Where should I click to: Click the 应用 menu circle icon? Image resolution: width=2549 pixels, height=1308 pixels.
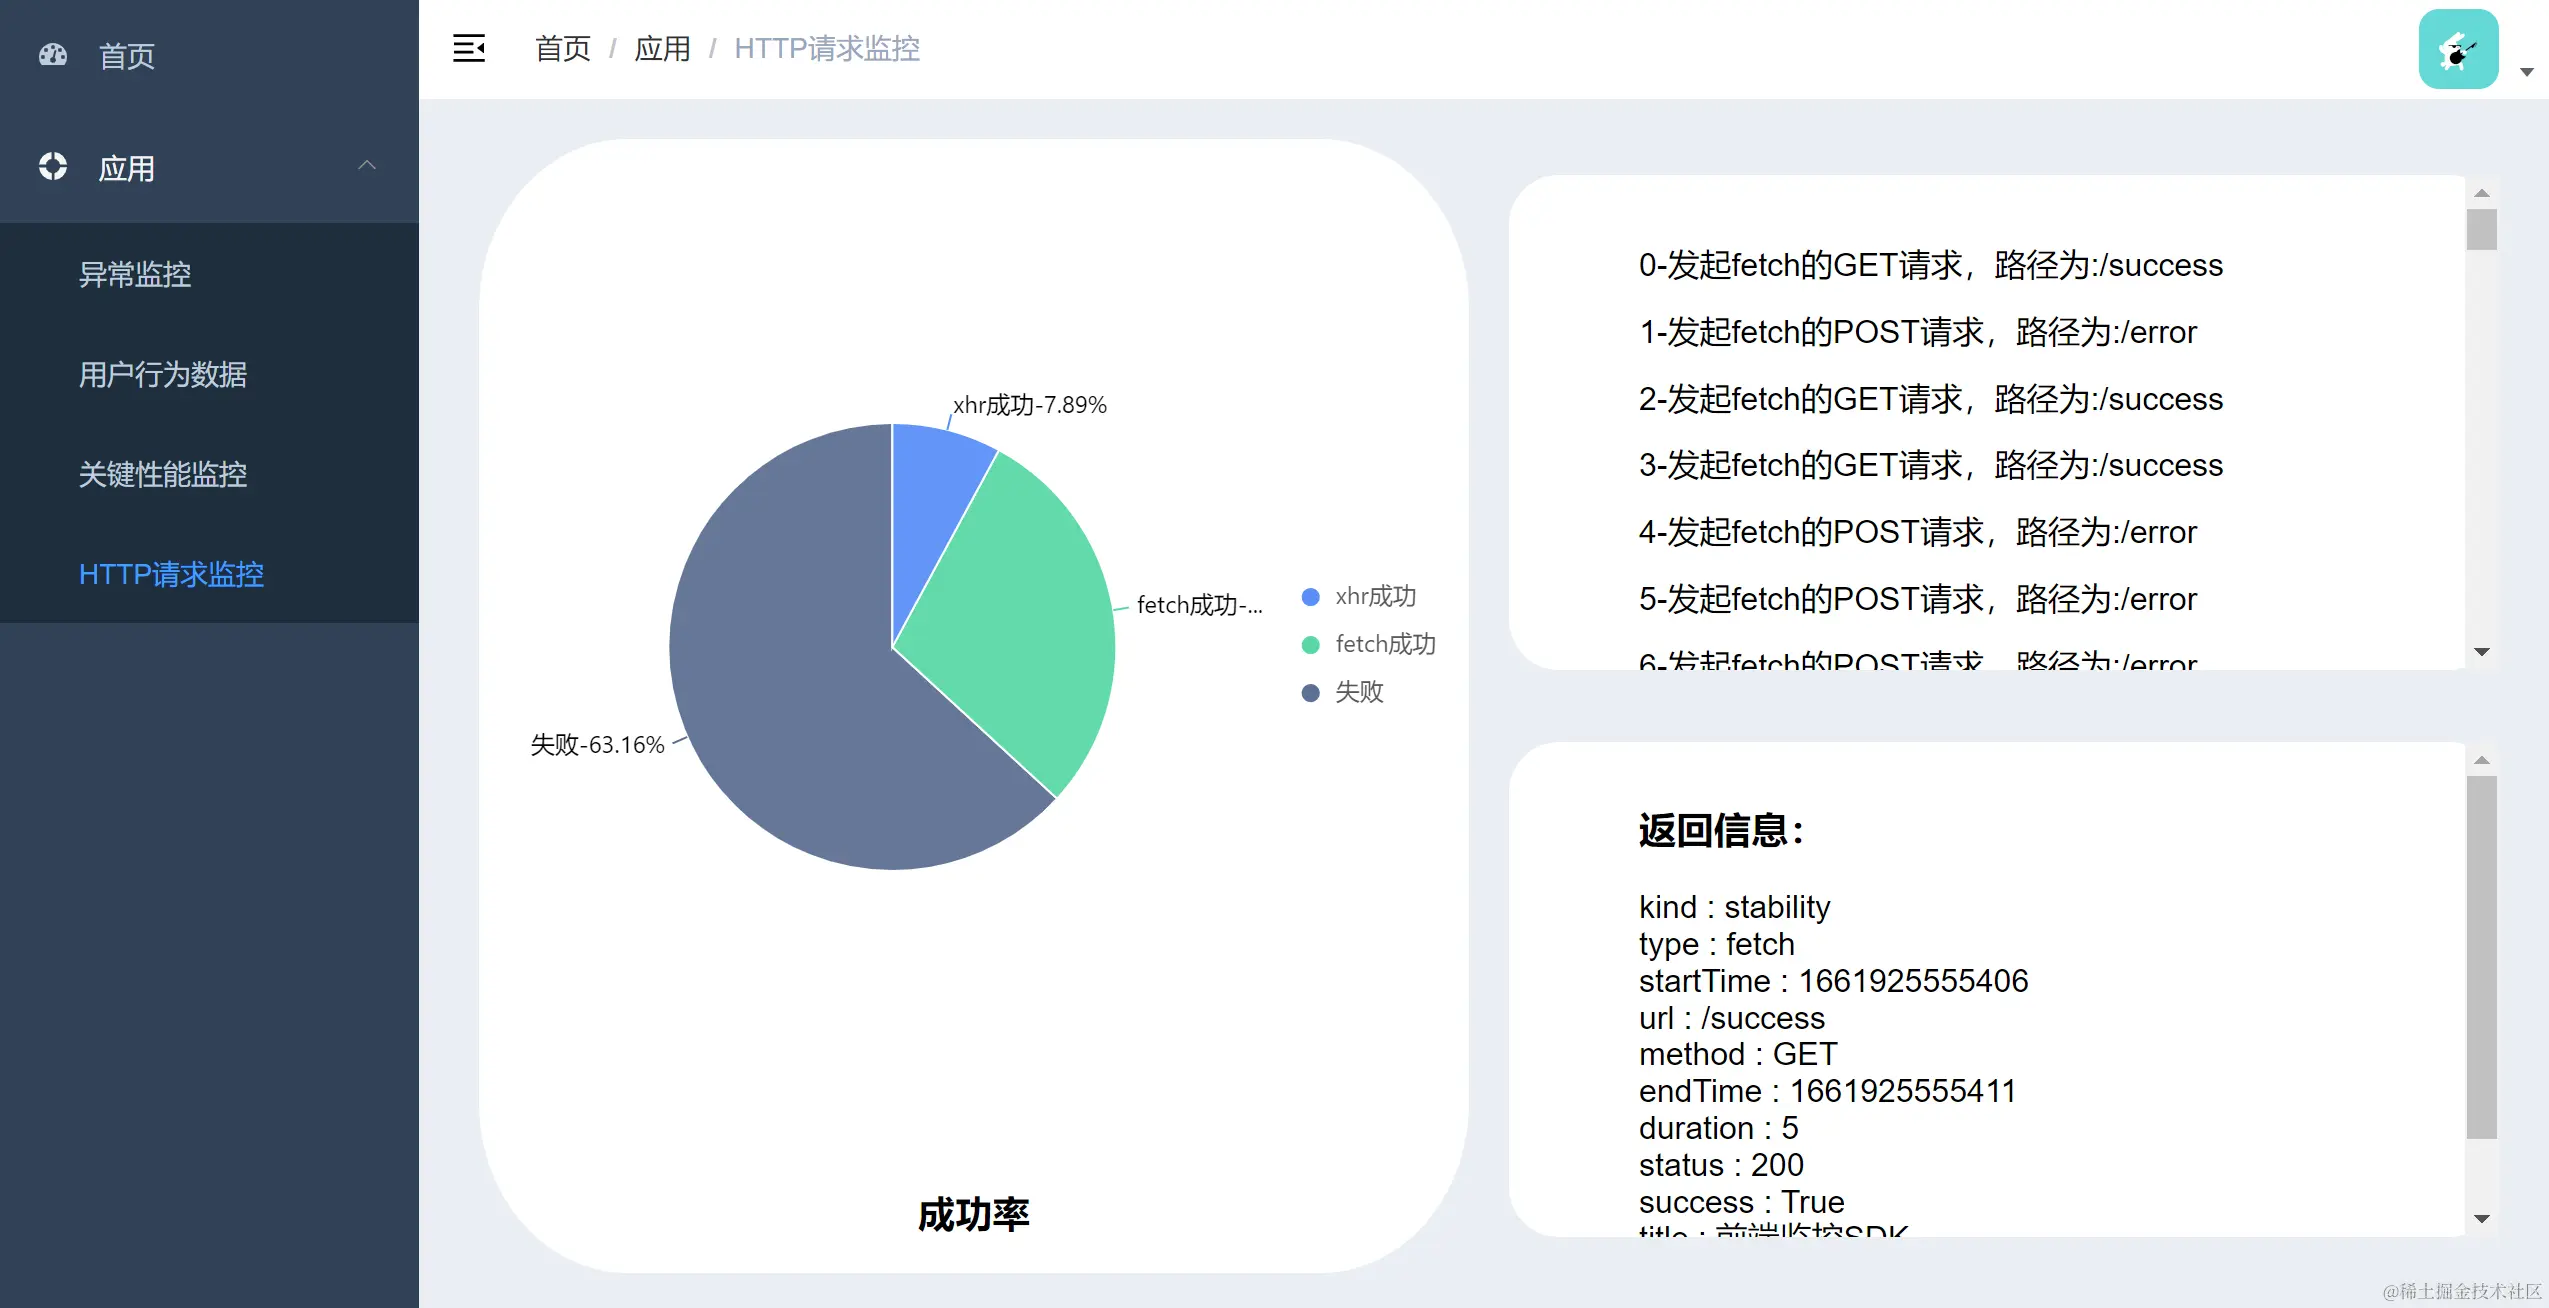tap(53, 166)
